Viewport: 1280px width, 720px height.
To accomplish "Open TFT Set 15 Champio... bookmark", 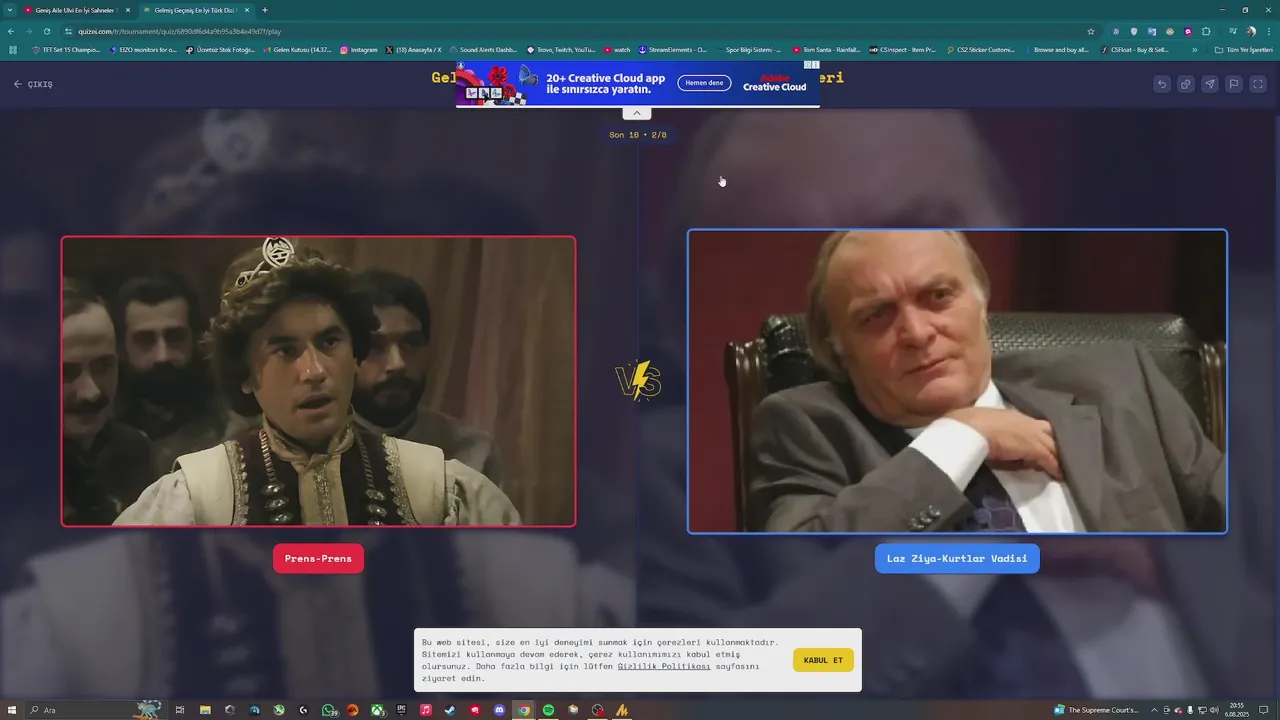I will coord(66,49).
